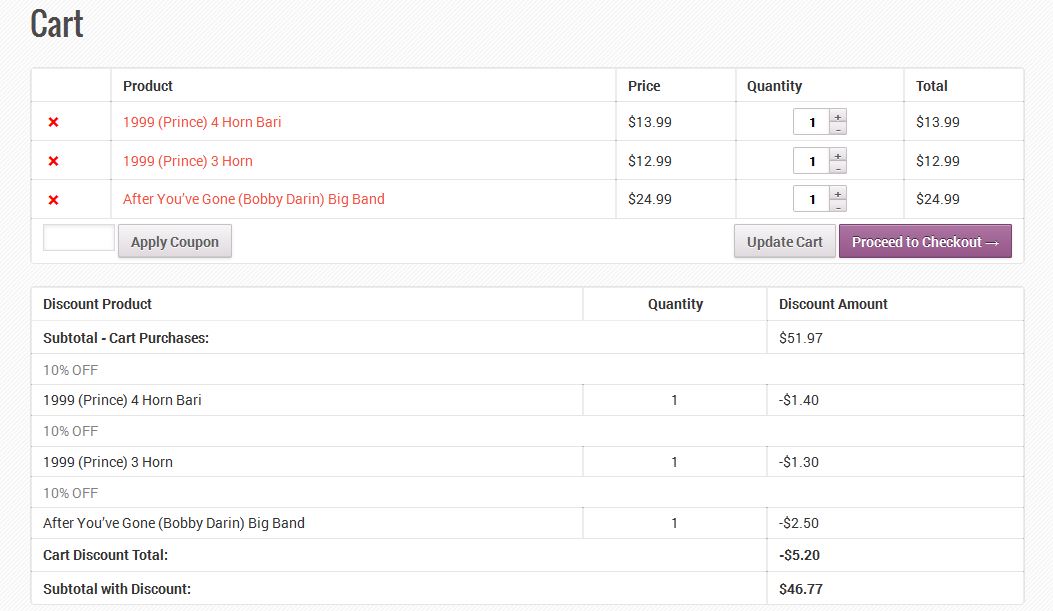Decrease quantity of After You've Gone Big Band

(837, 205)
